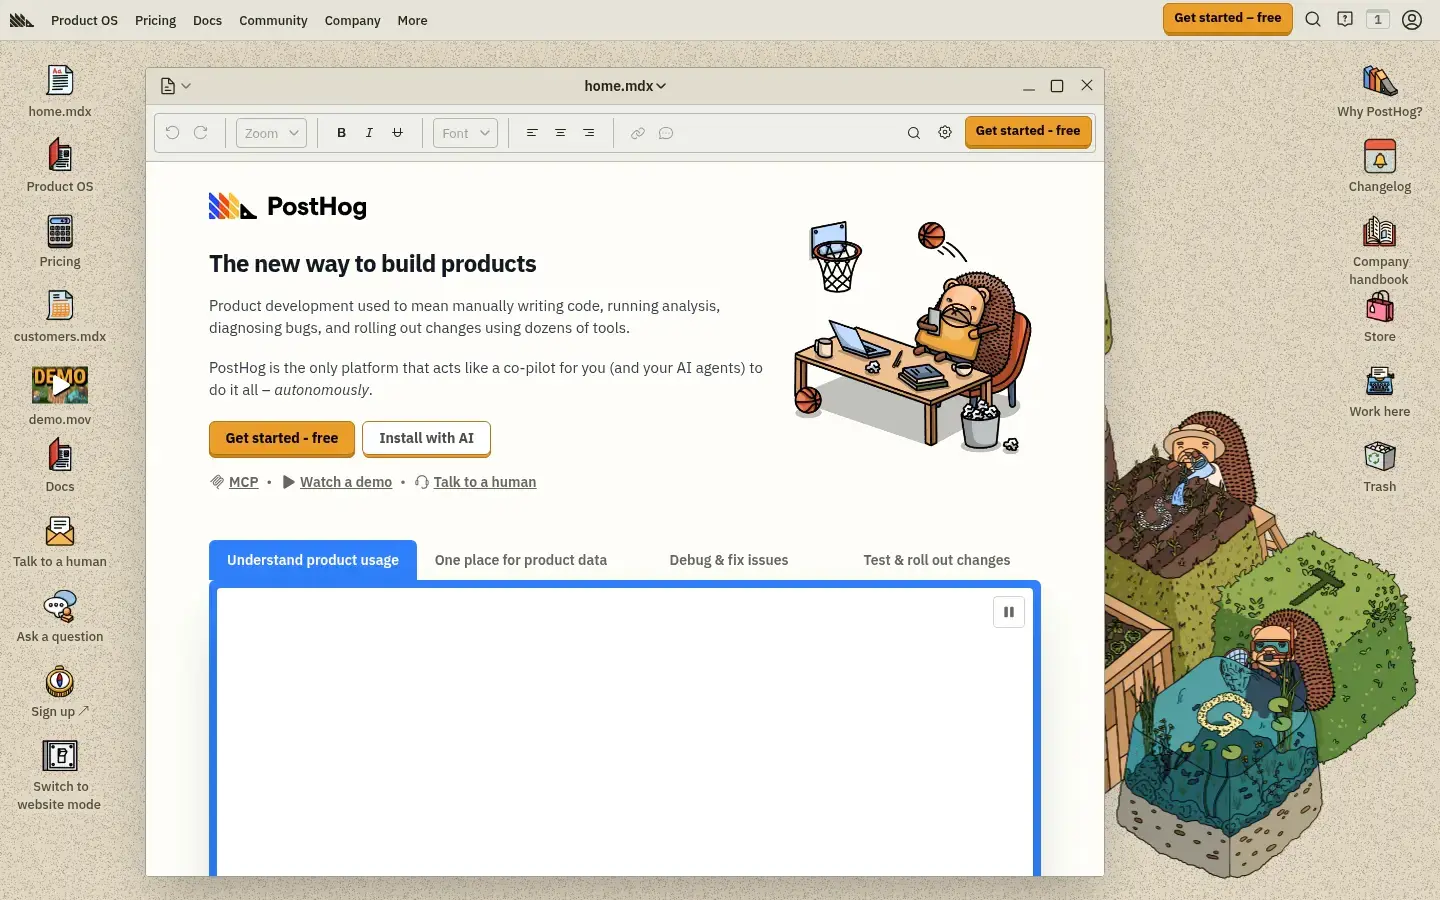Open the Store desktop icon
1440x900 pixels.
tap(1380, 306)
